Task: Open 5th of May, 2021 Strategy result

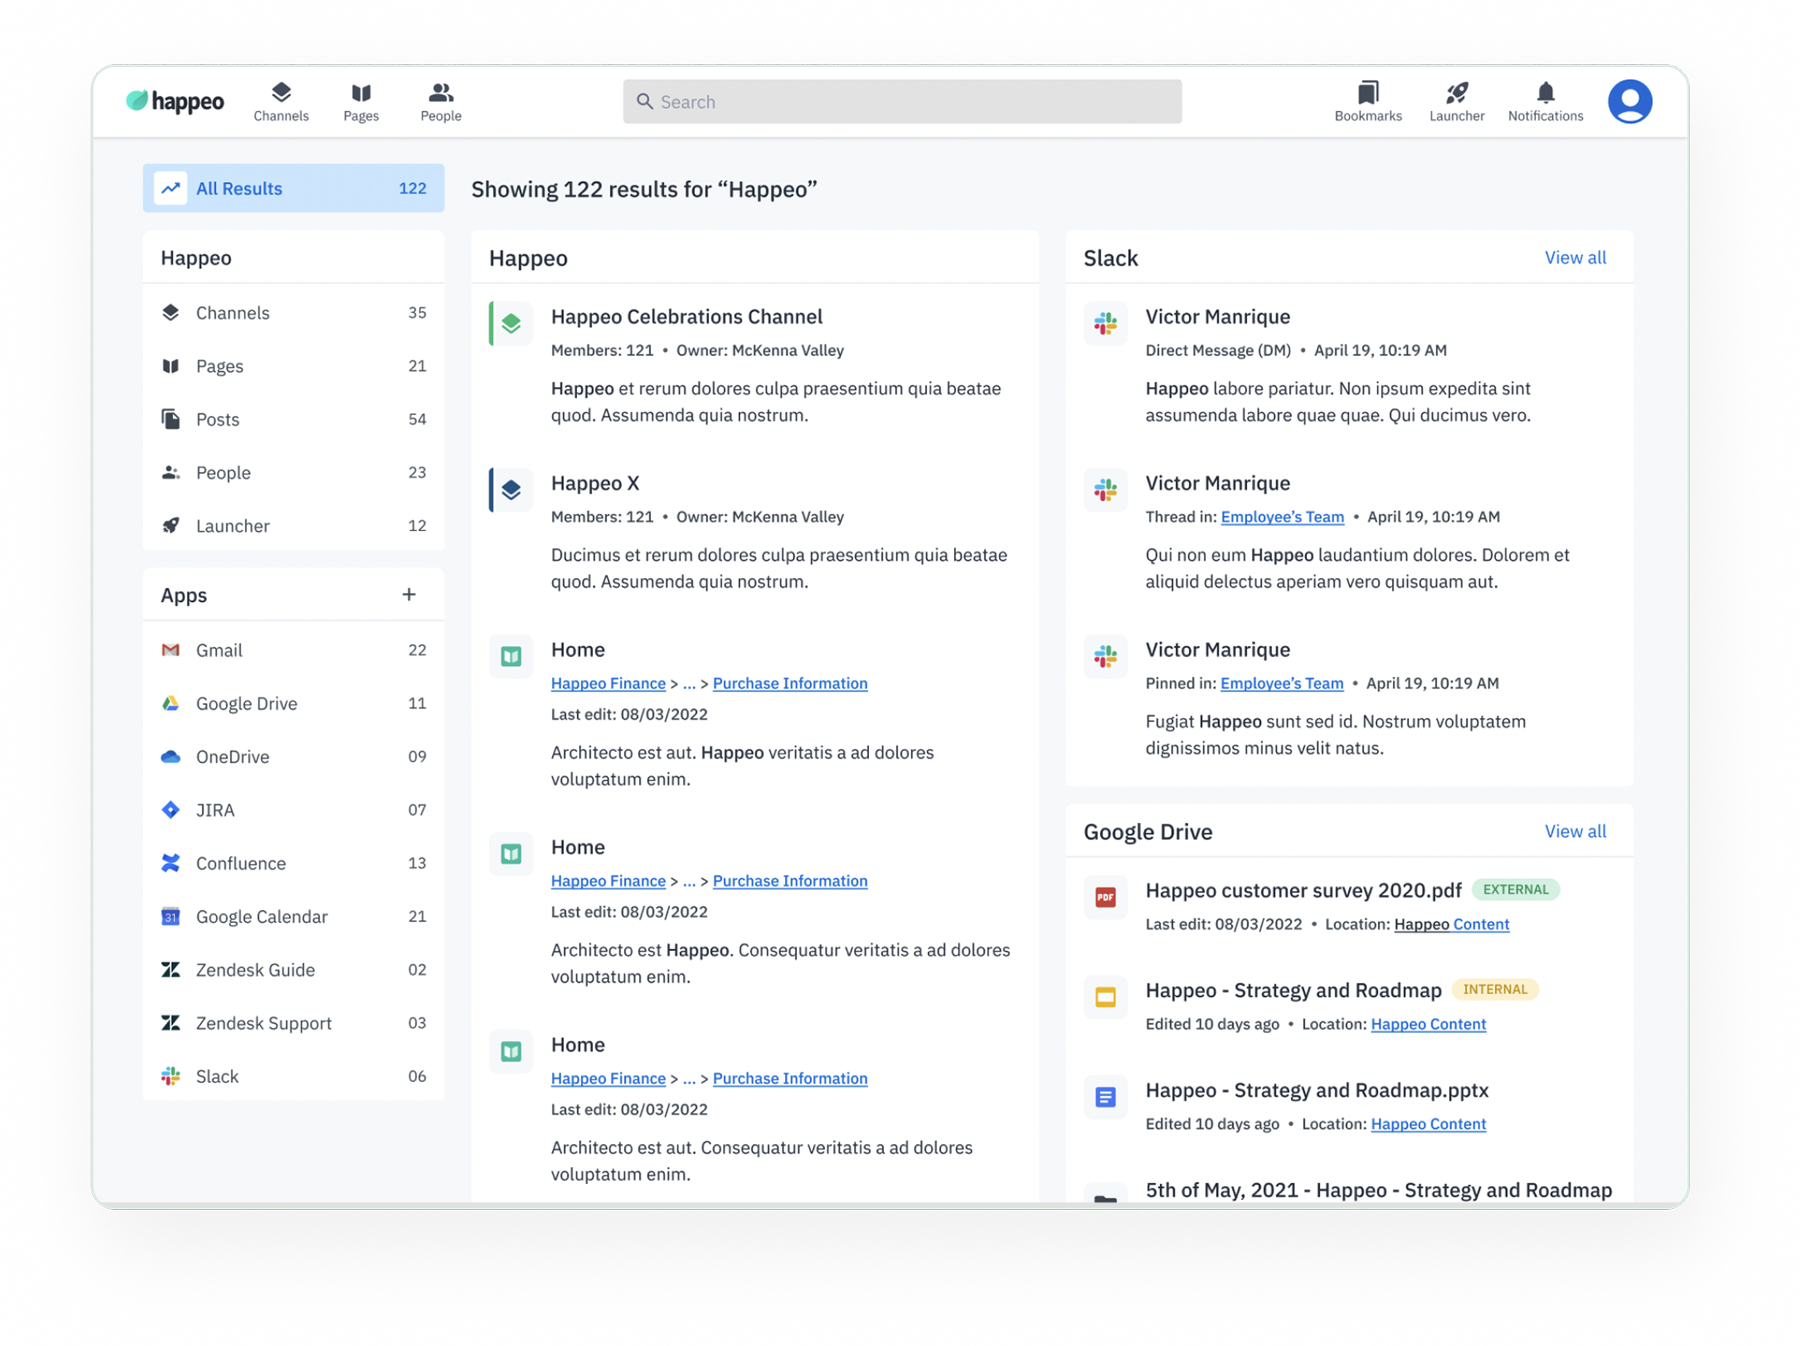Action: (1378, 1190)
